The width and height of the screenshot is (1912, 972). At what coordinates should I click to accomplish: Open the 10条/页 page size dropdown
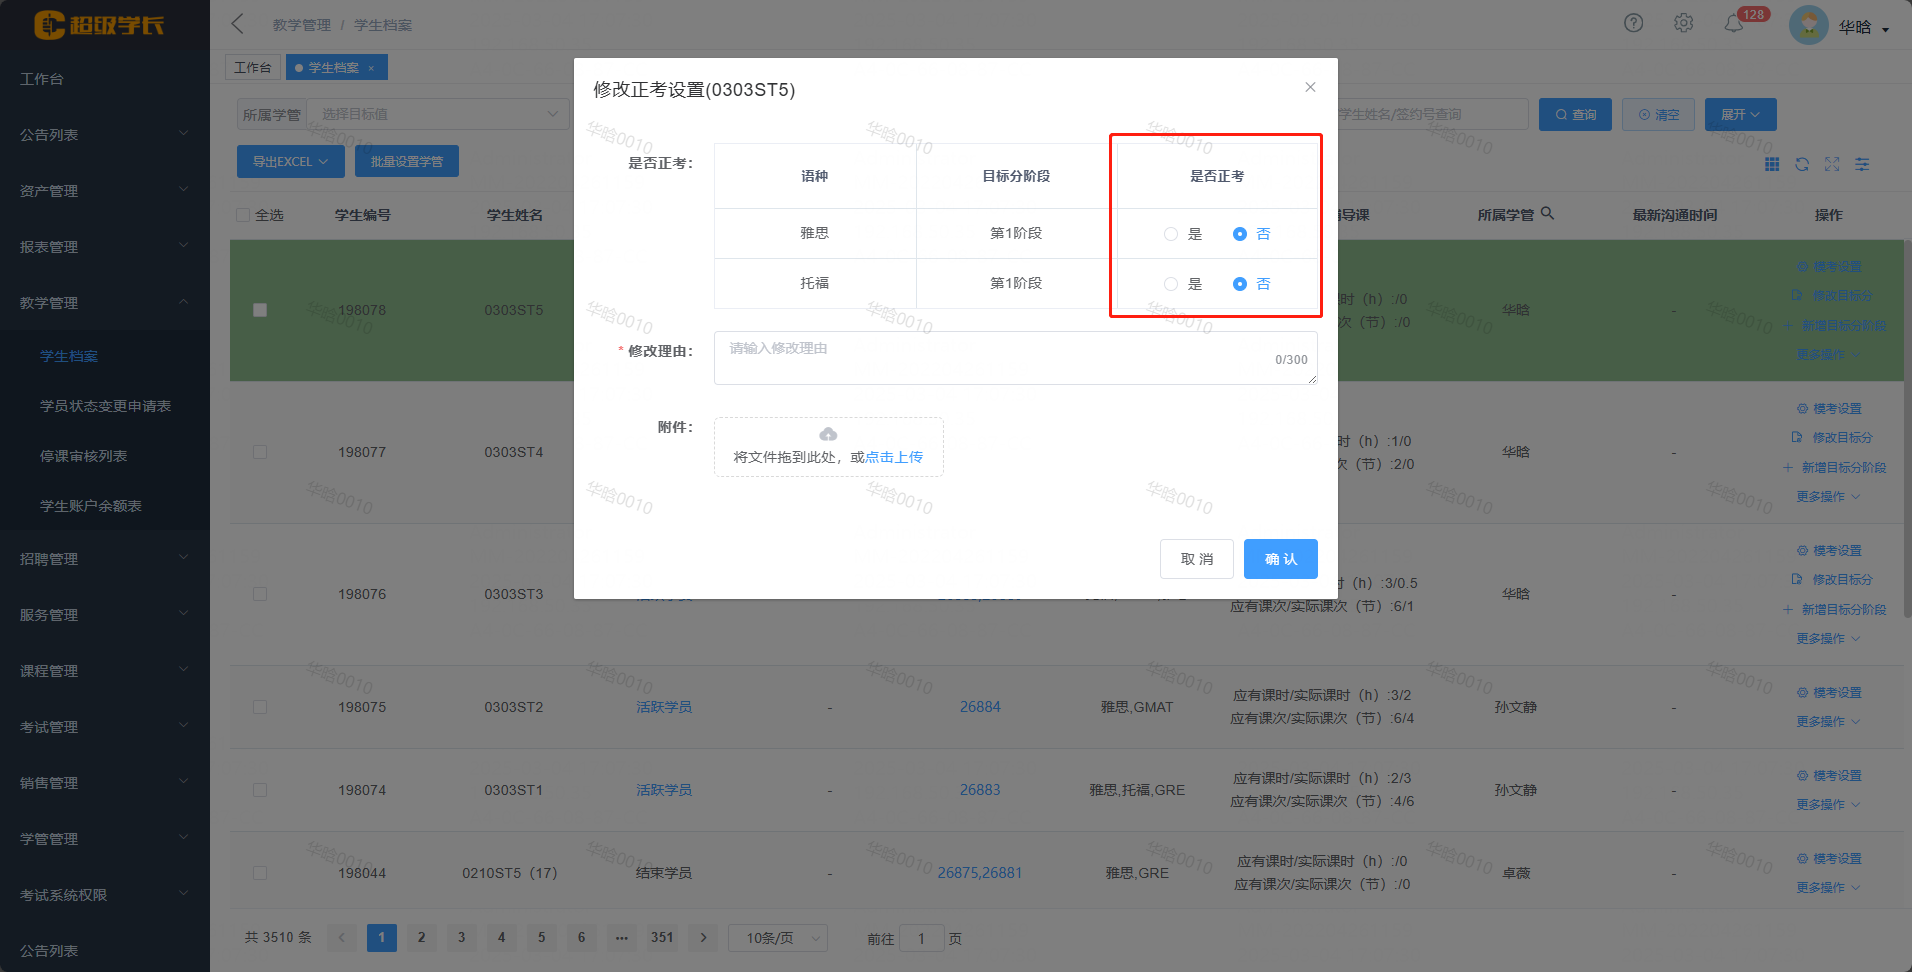pyautogui.click(x=777, y=938)
